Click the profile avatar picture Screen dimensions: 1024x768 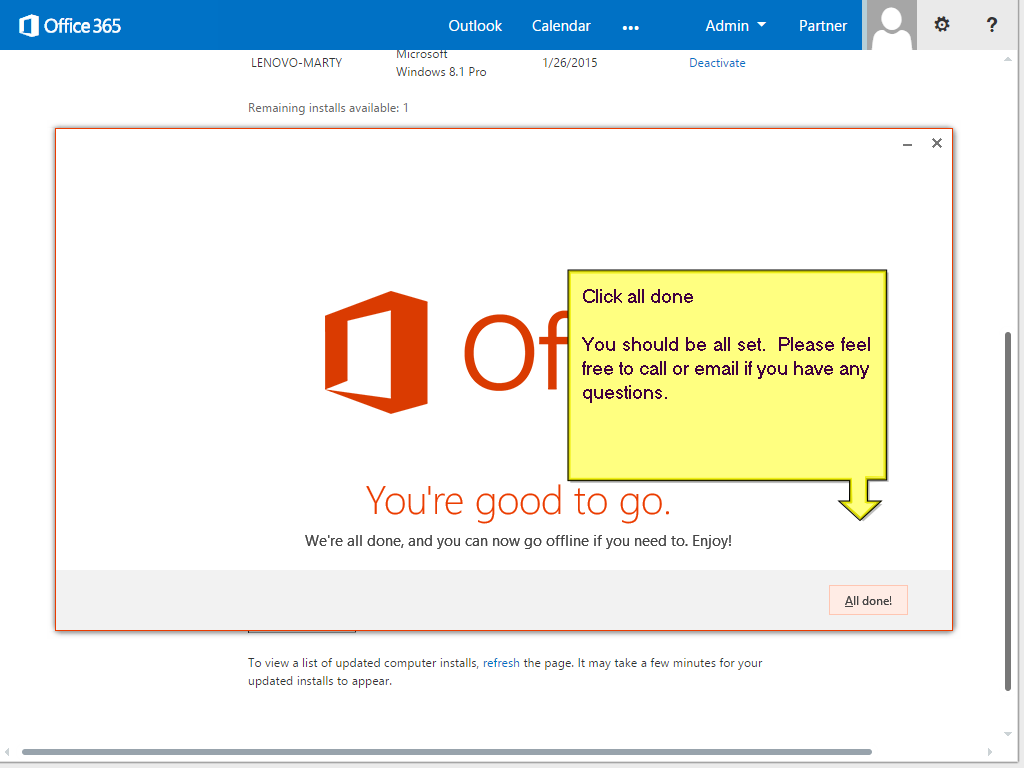[x=890, y=24]
